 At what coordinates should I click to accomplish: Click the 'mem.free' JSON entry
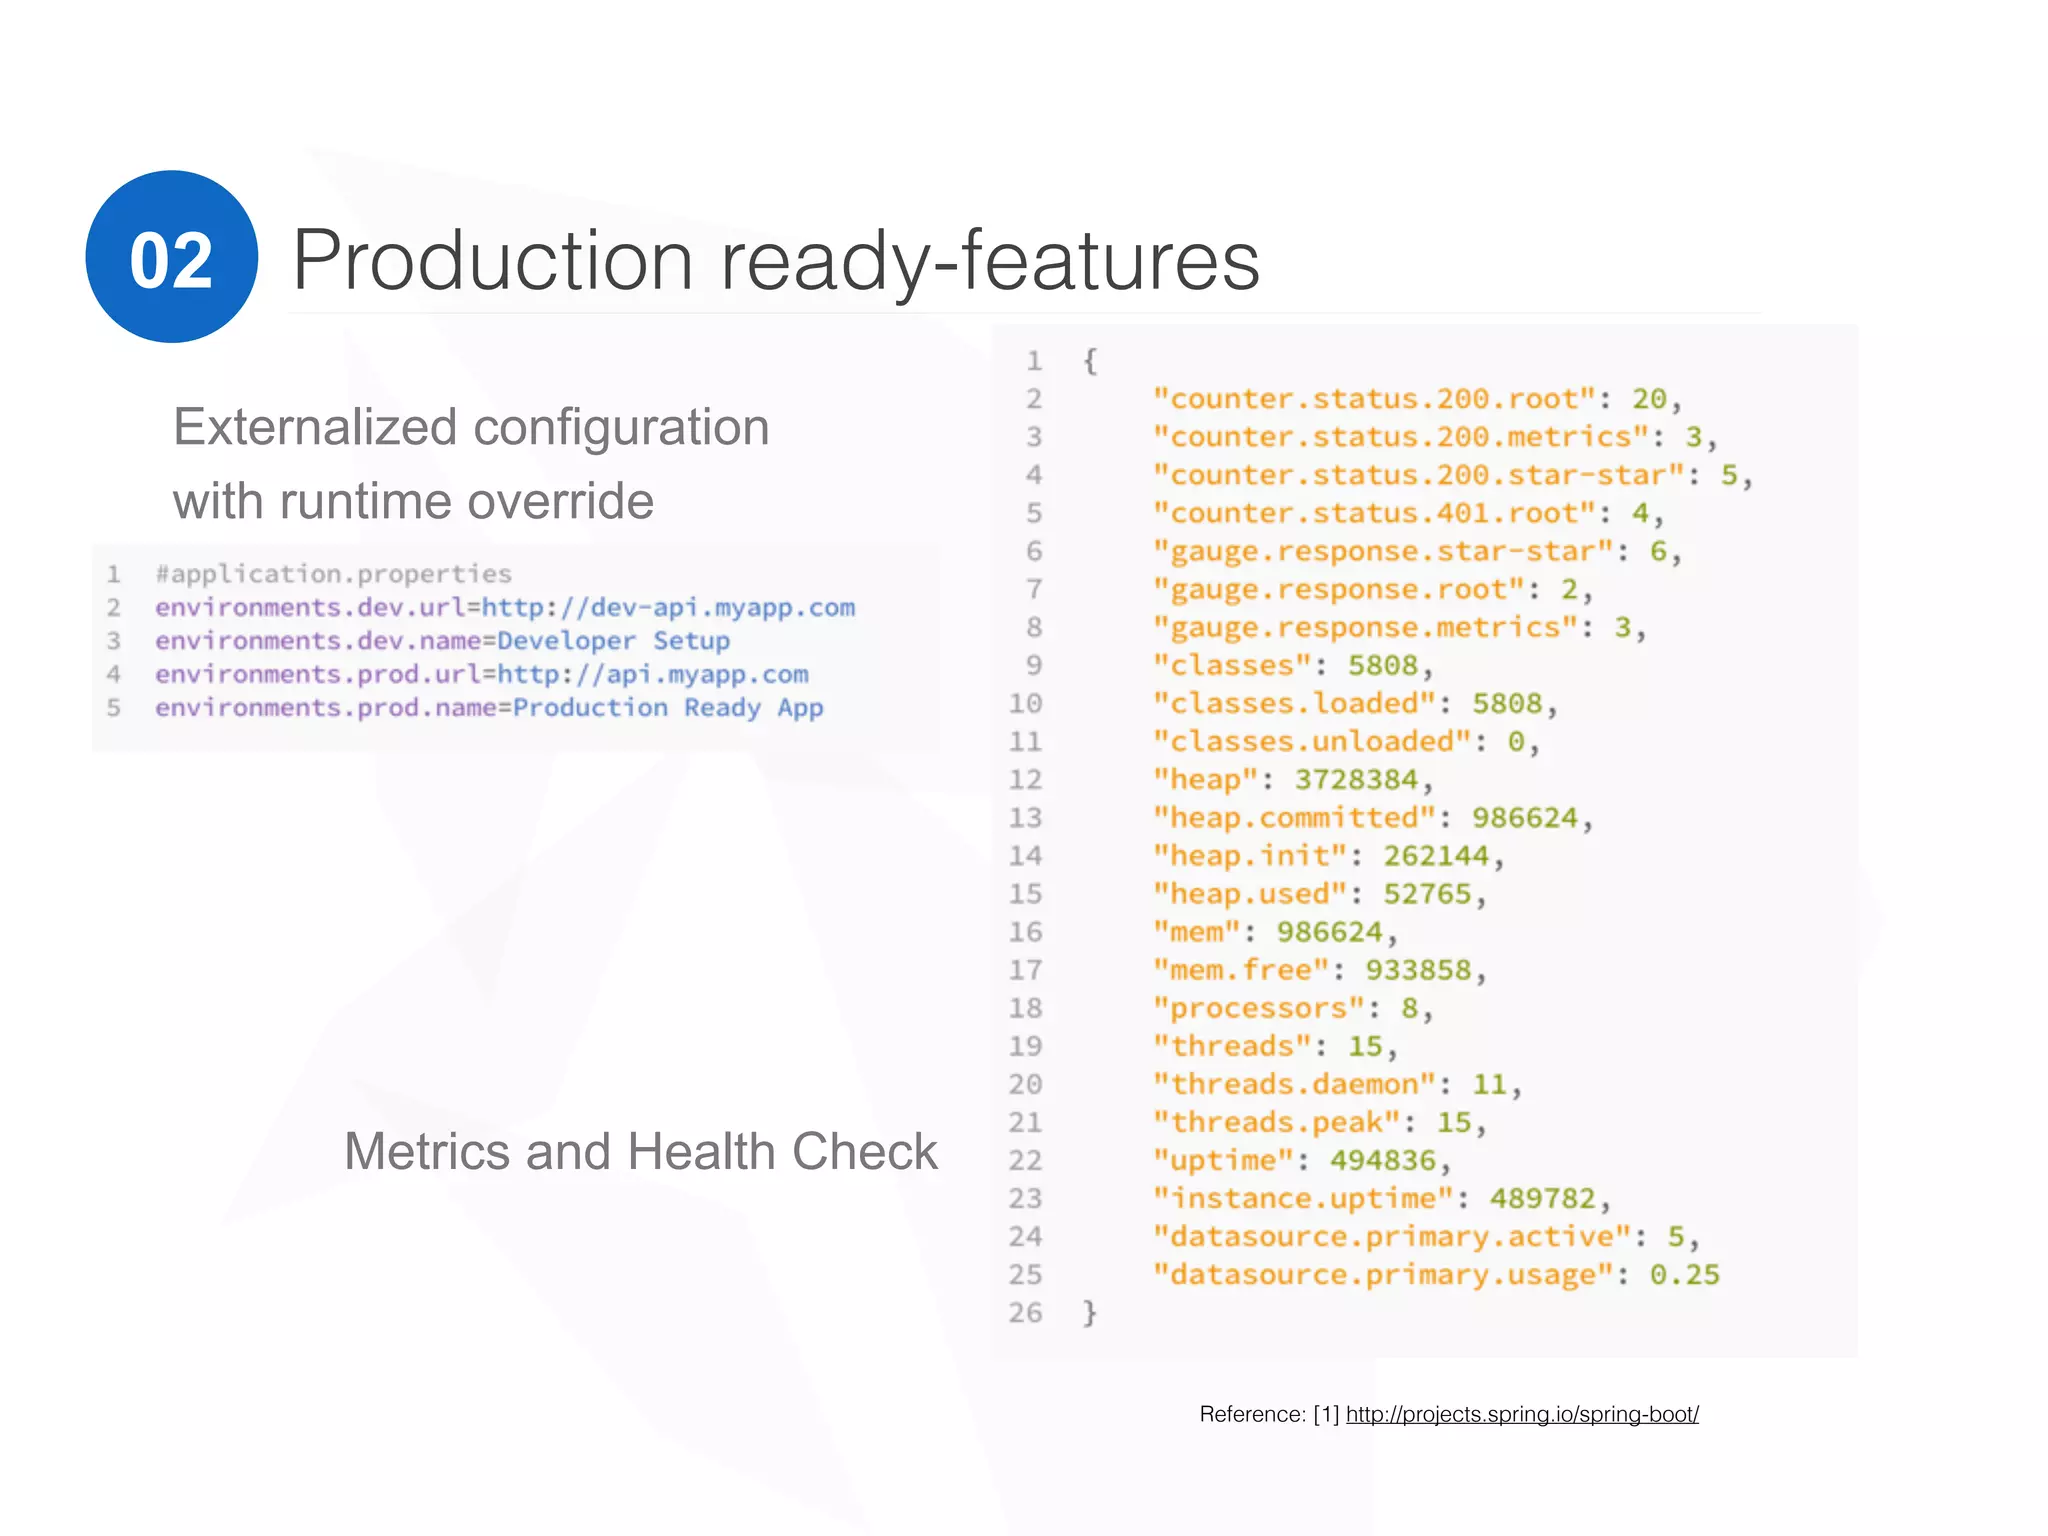[x=1319, y=970]
